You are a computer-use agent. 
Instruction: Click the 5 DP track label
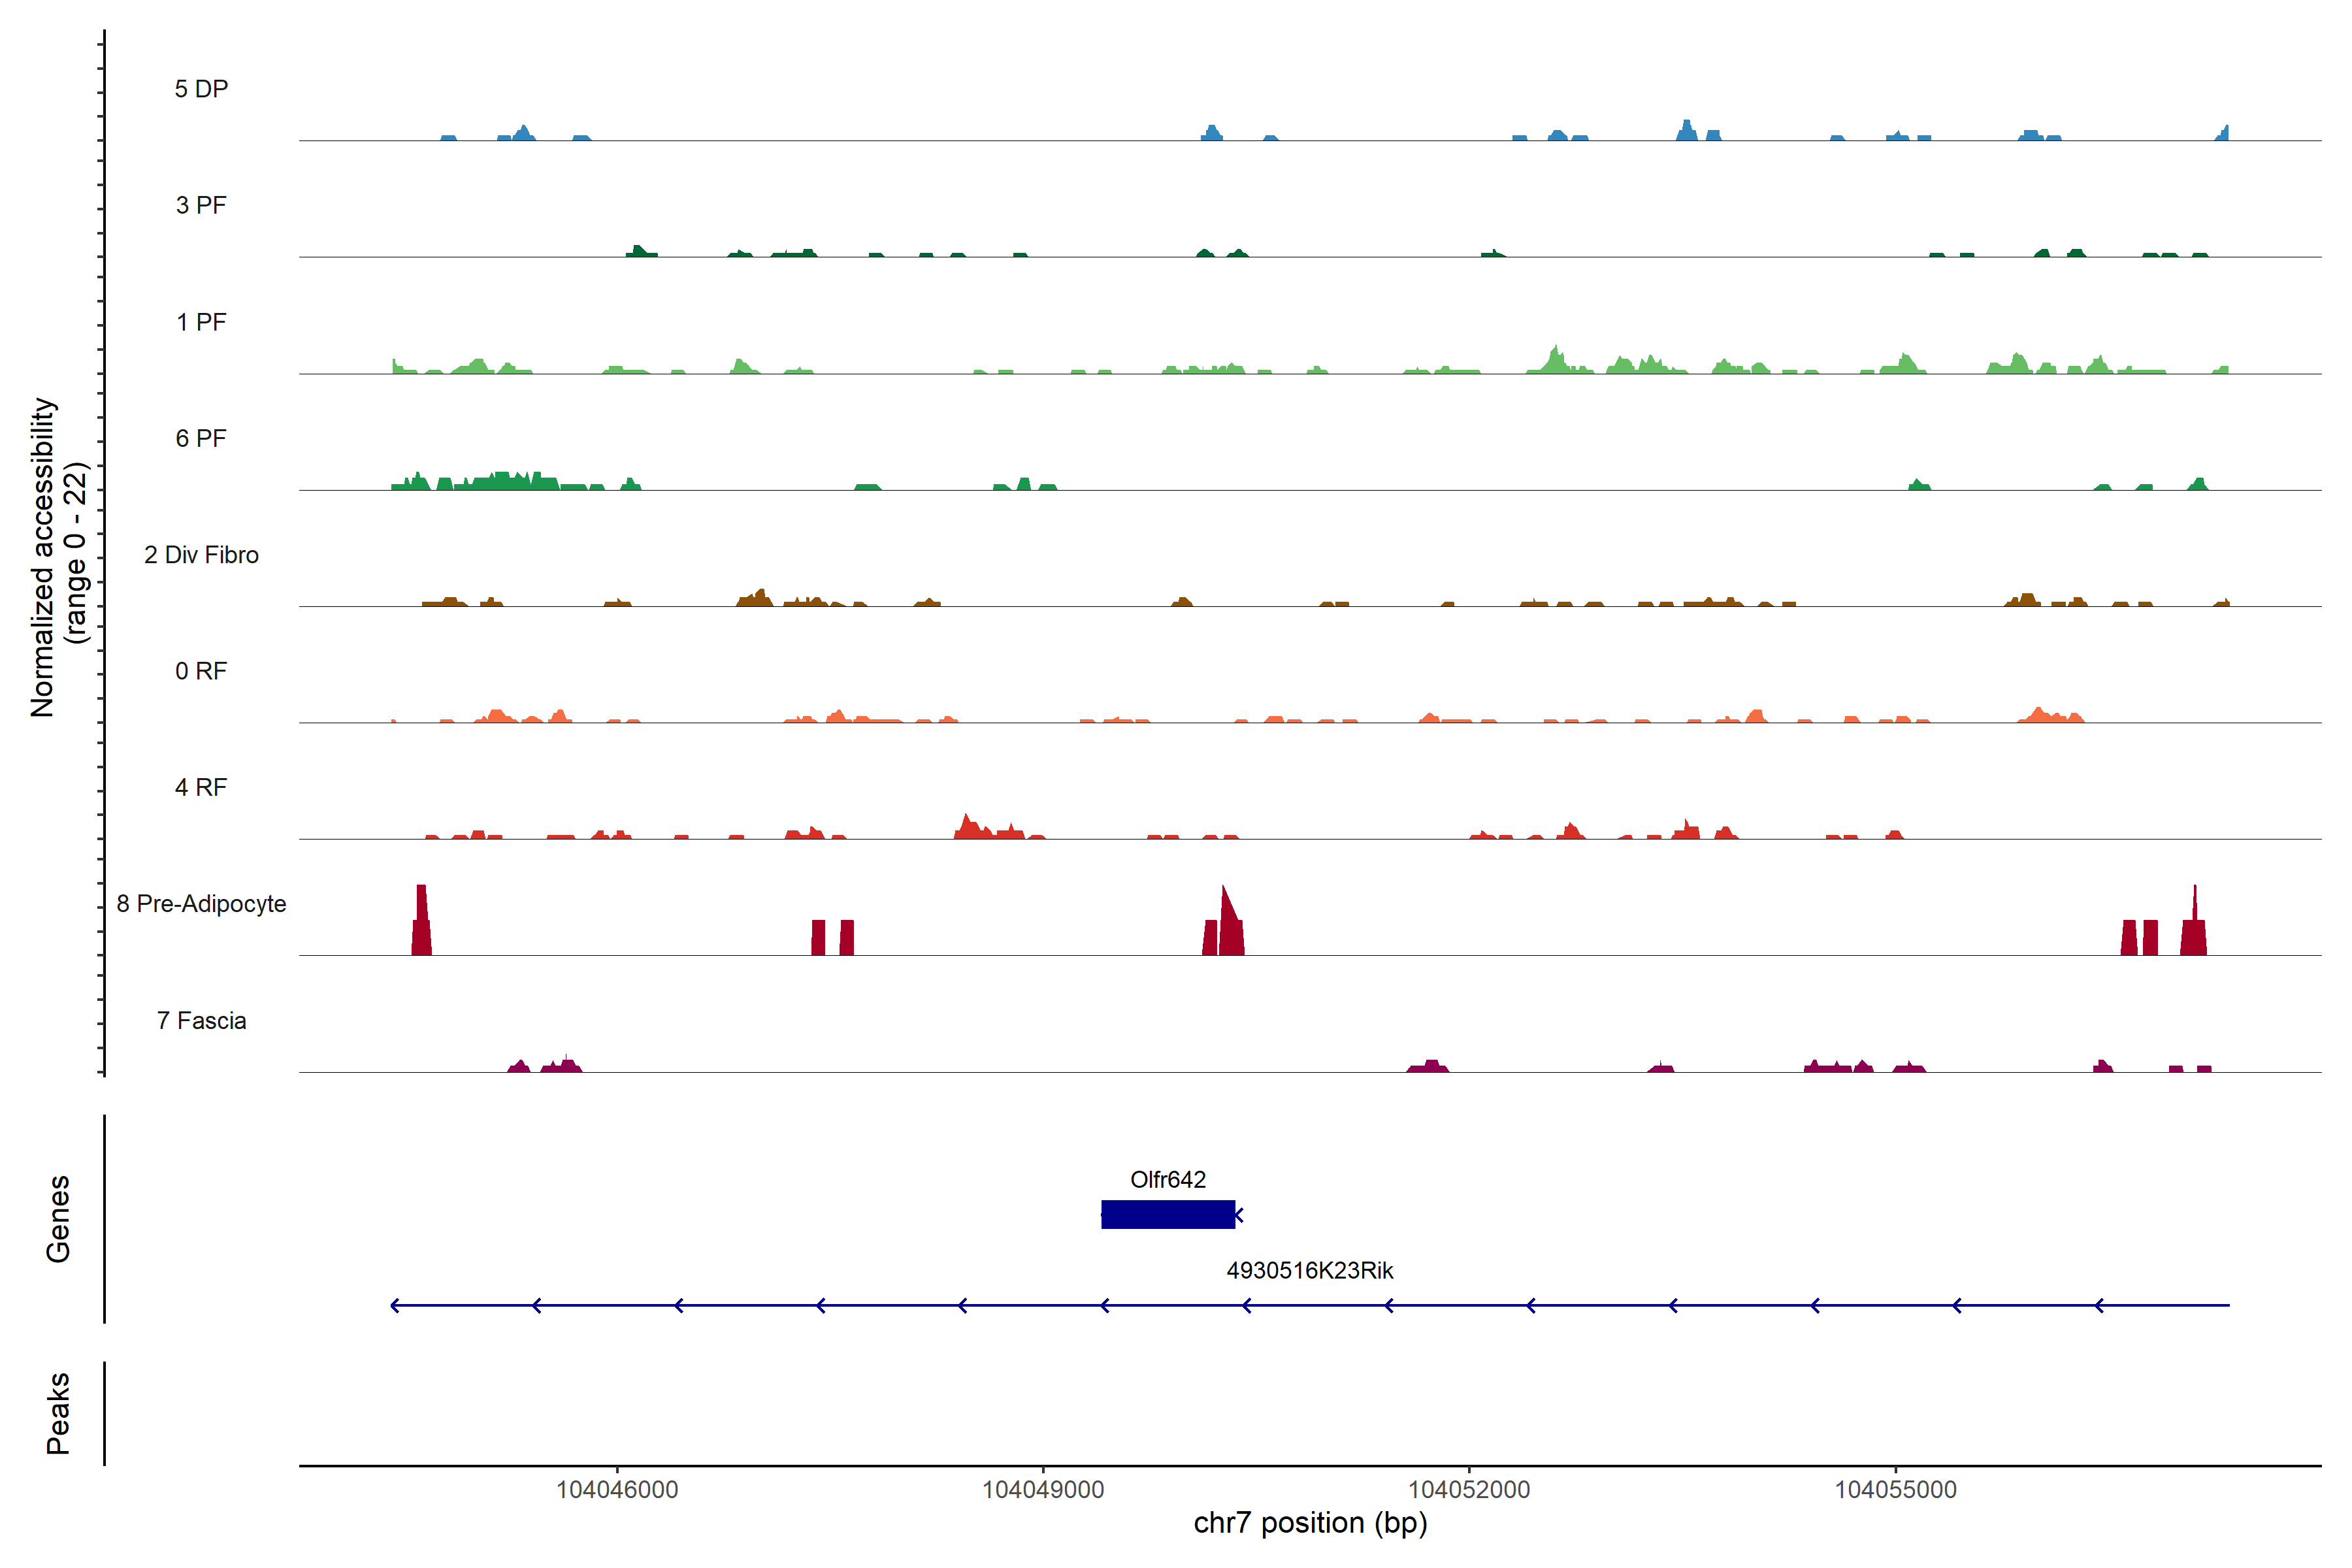tap(201, 89)
